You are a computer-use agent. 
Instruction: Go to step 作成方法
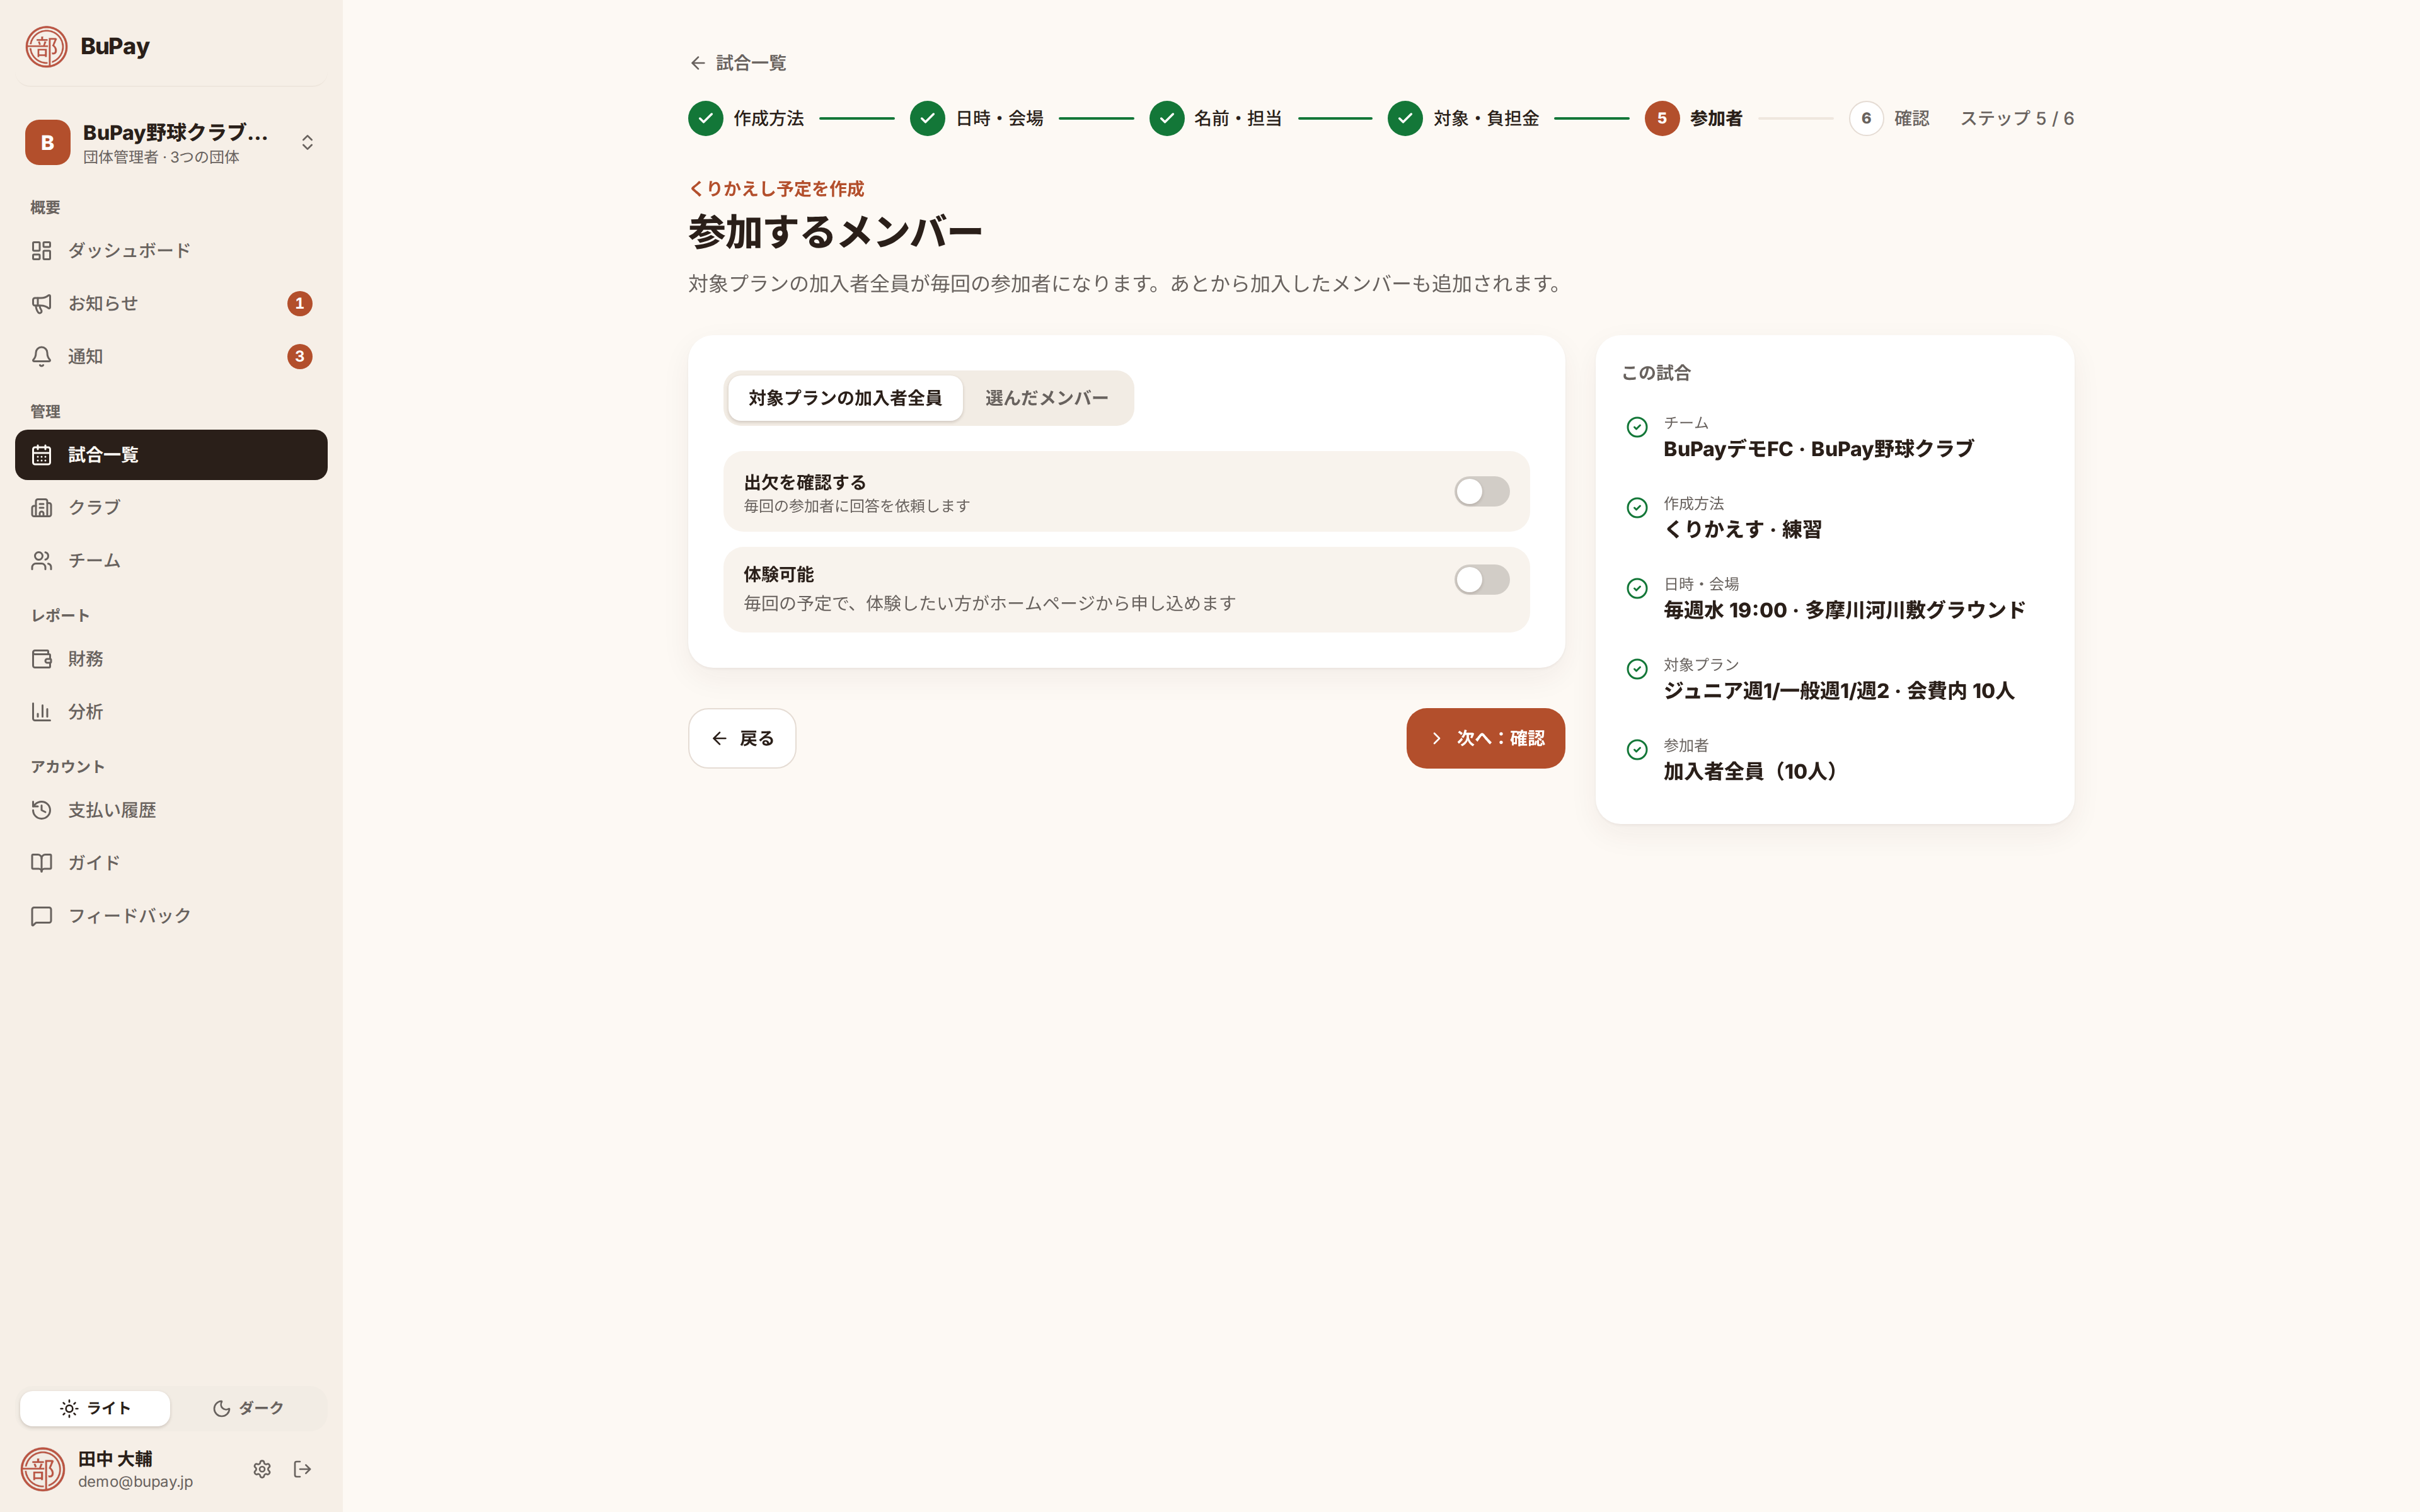(x=746, y=118)
